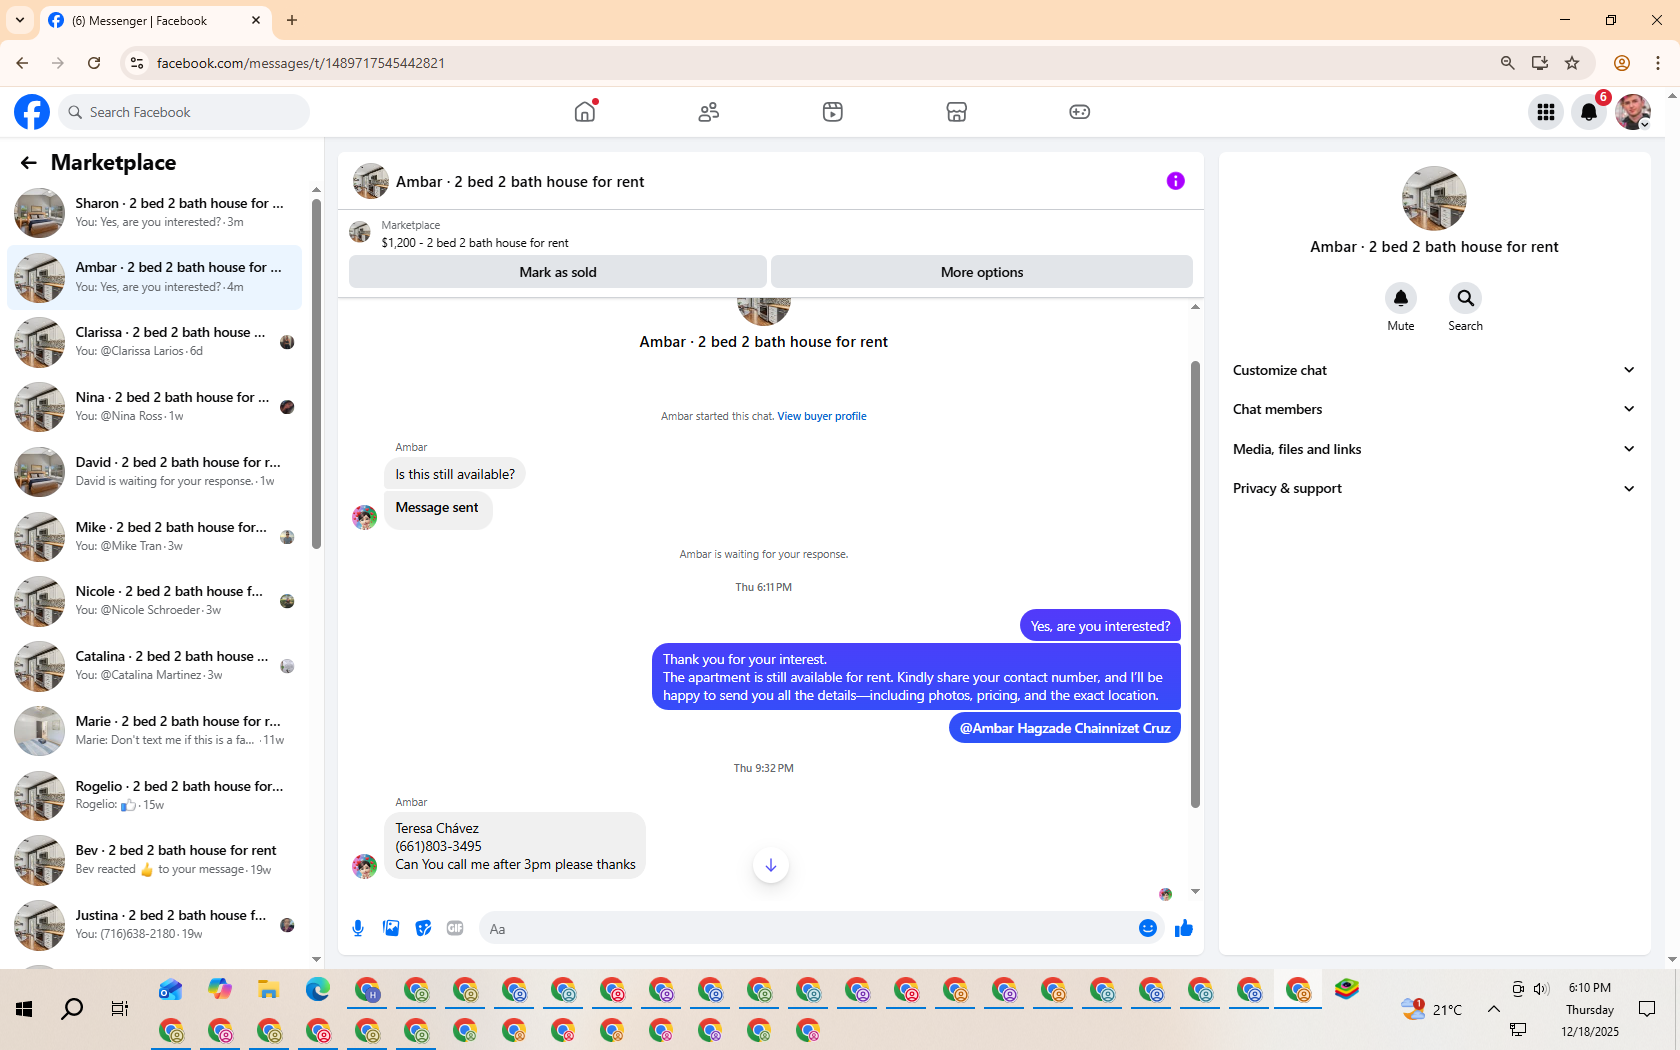The height and width of the screenshot is (1050, 1680).
Task: Open the Facebook menu grid icon
Action: tap(1546, 112)
